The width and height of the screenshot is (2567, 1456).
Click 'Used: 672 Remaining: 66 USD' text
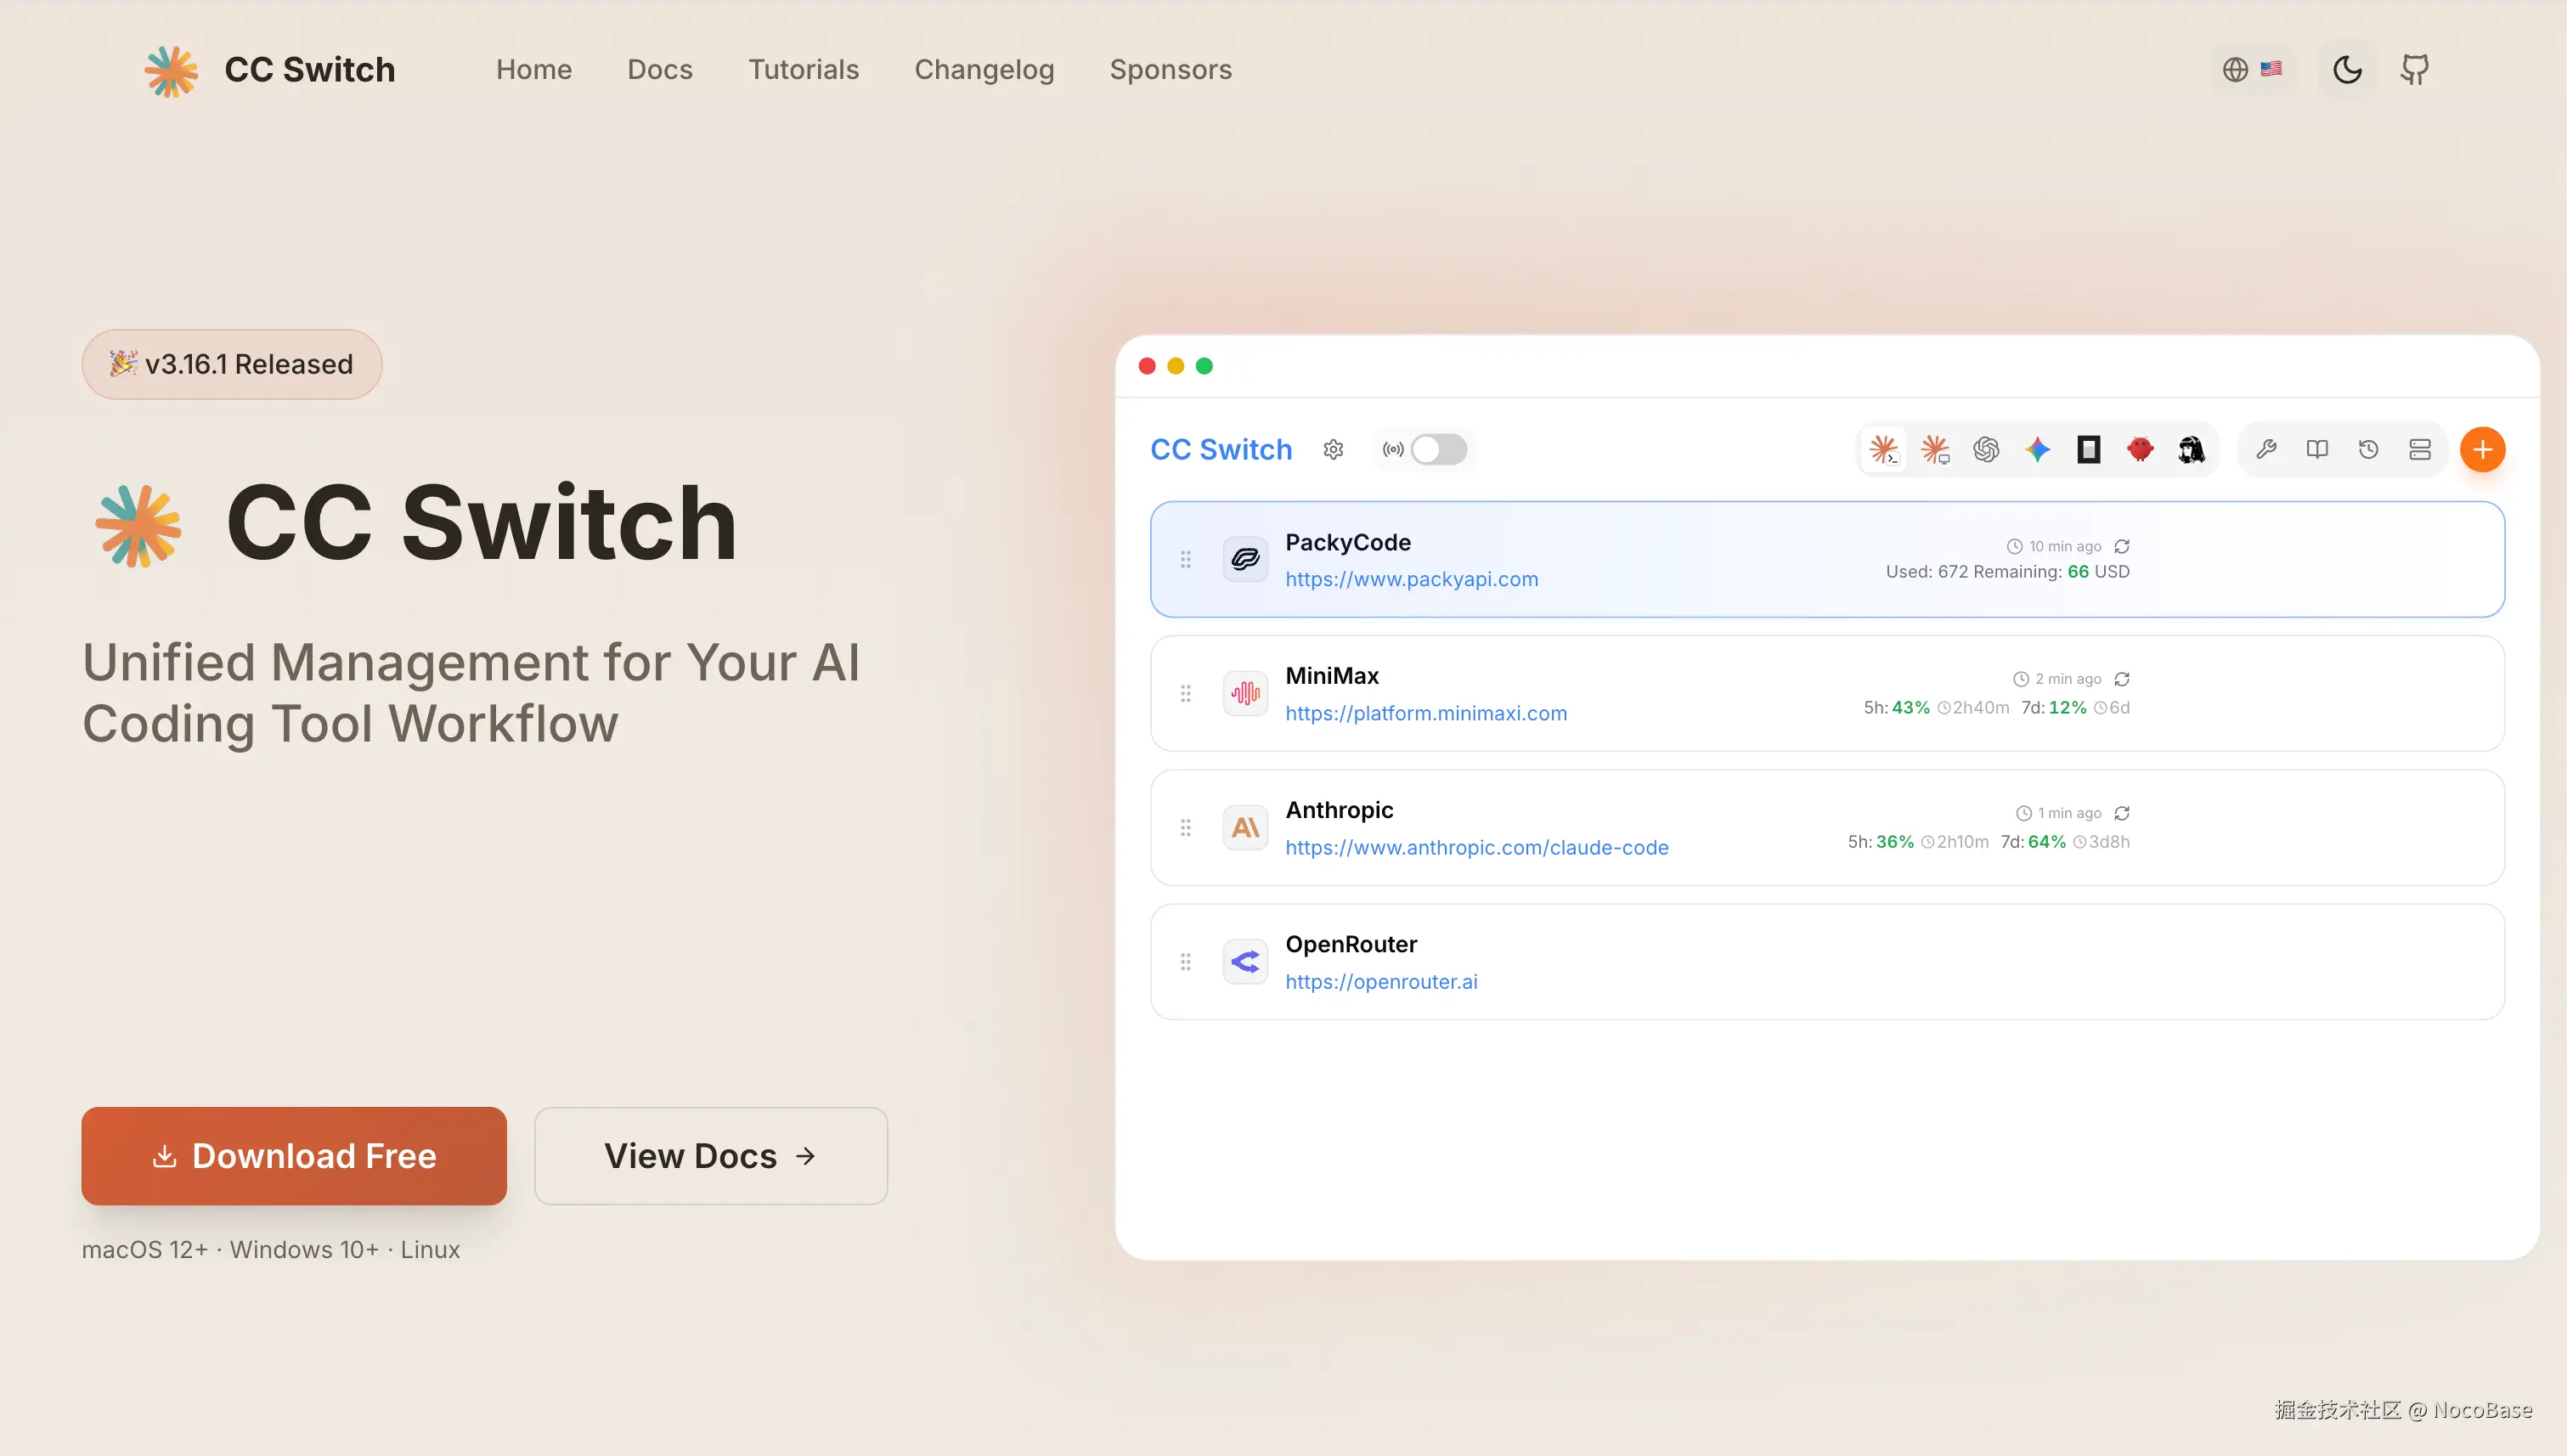coord(2007,572)
